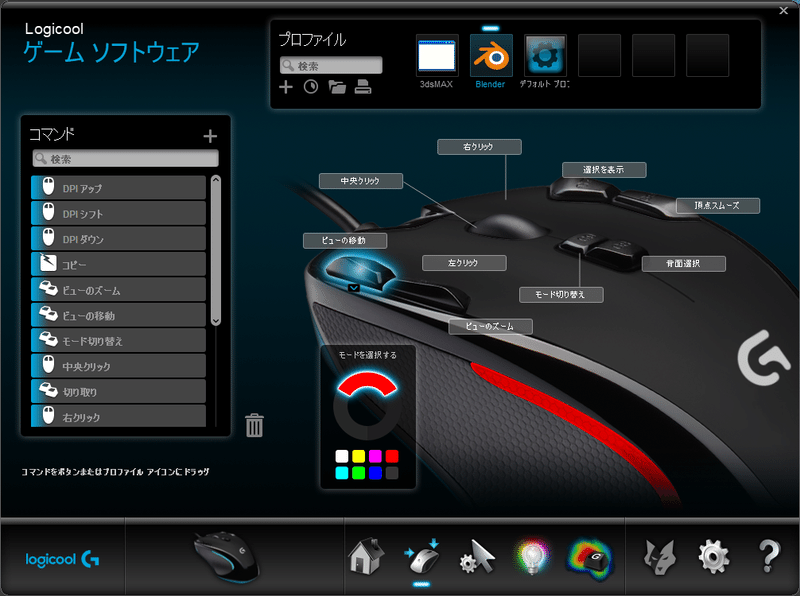Open the customize buttons mouse icon

click(422, 556)
